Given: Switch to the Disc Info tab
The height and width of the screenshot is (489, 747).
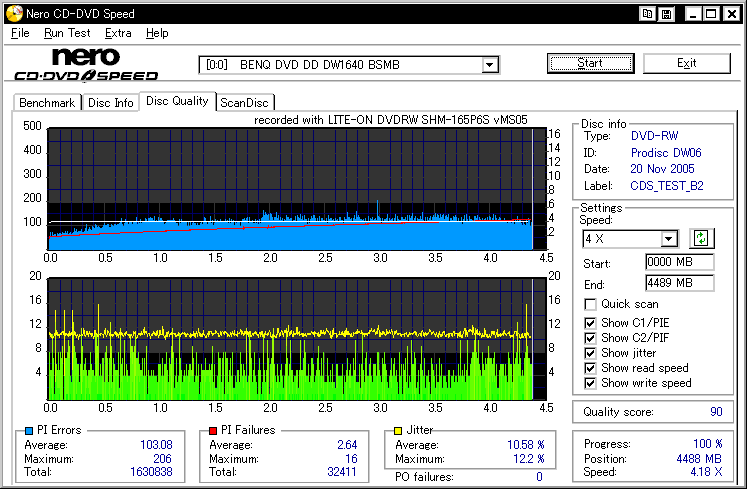Looking at the screenshot, I should click(110, 102).
